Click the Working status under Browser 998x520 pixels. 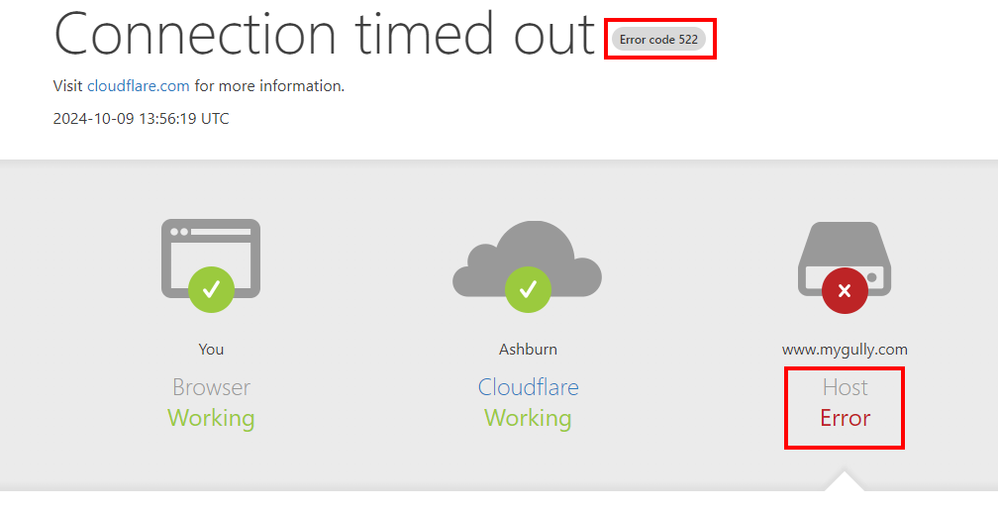[211, 417]
